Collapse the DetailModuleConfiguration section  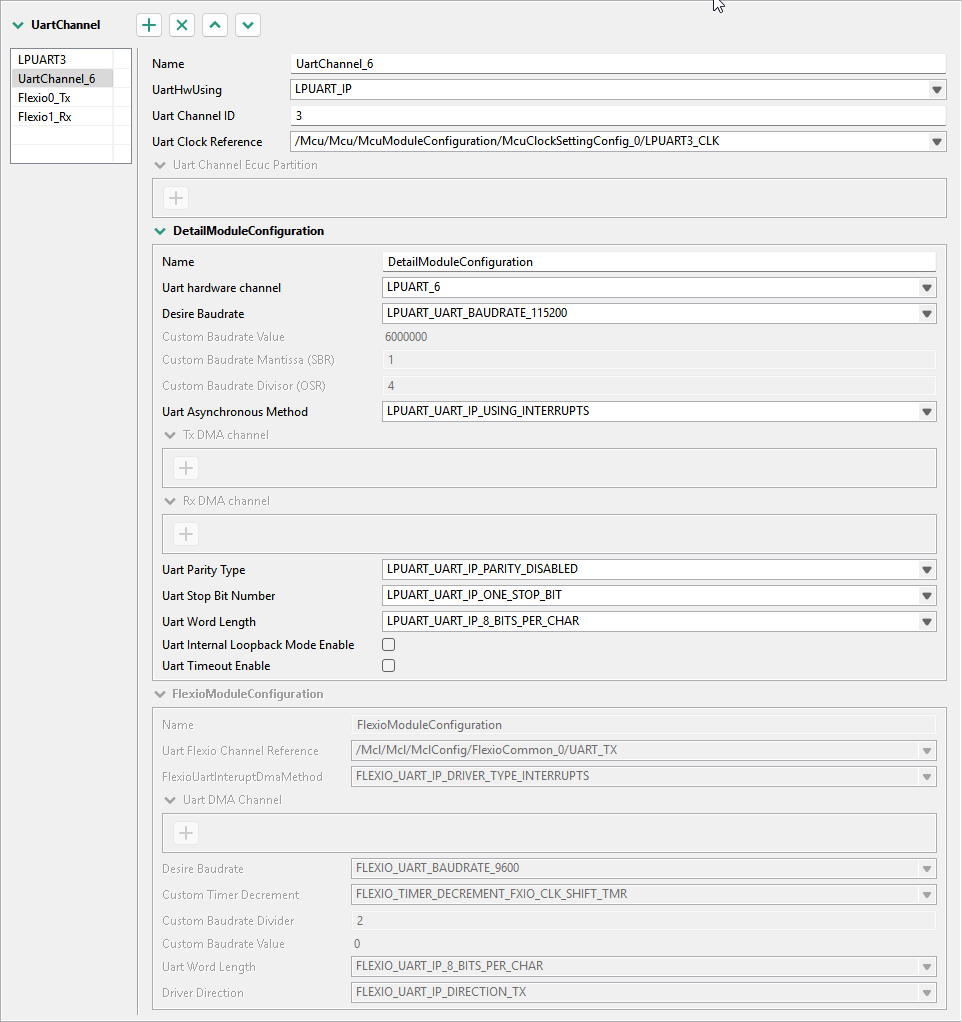160,231
